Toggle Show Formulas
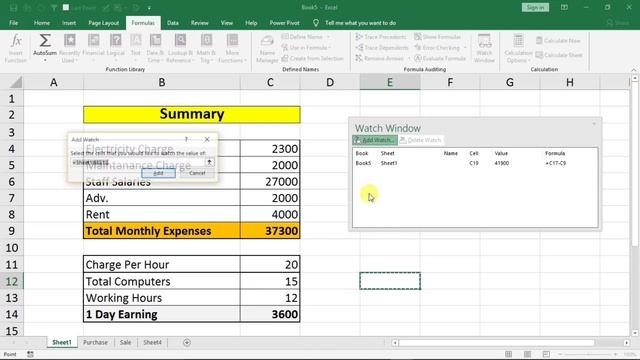The image size is (640, 360). tap(438, 37)
